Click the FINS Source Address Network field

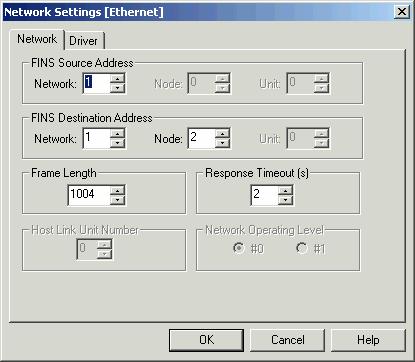coord(96,83)
